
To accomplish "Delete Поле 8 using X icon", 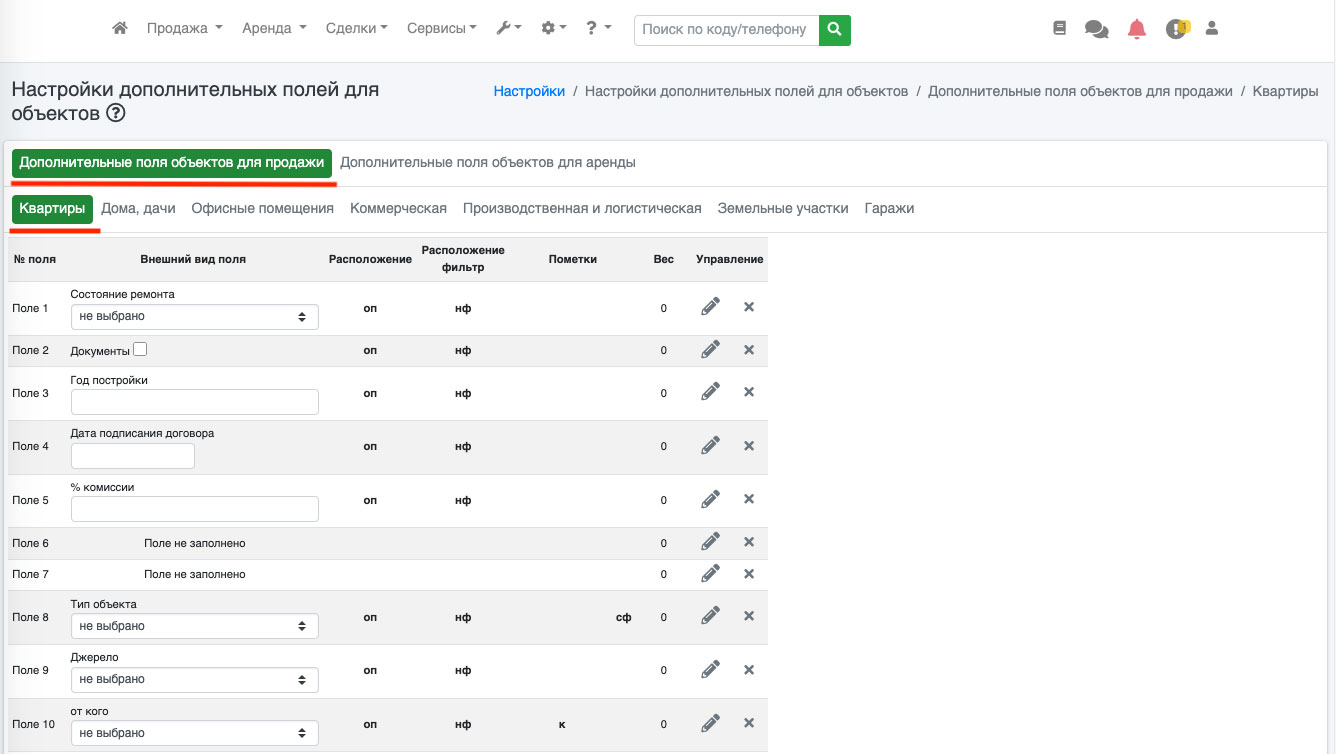I will [748, 616].
